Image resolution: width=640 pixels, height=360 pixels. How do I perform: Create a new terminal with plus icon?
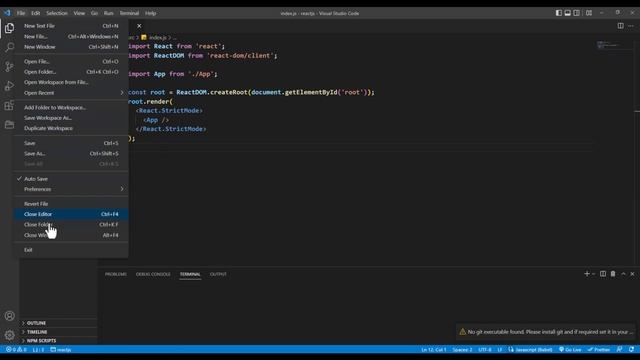pos(587,274)
